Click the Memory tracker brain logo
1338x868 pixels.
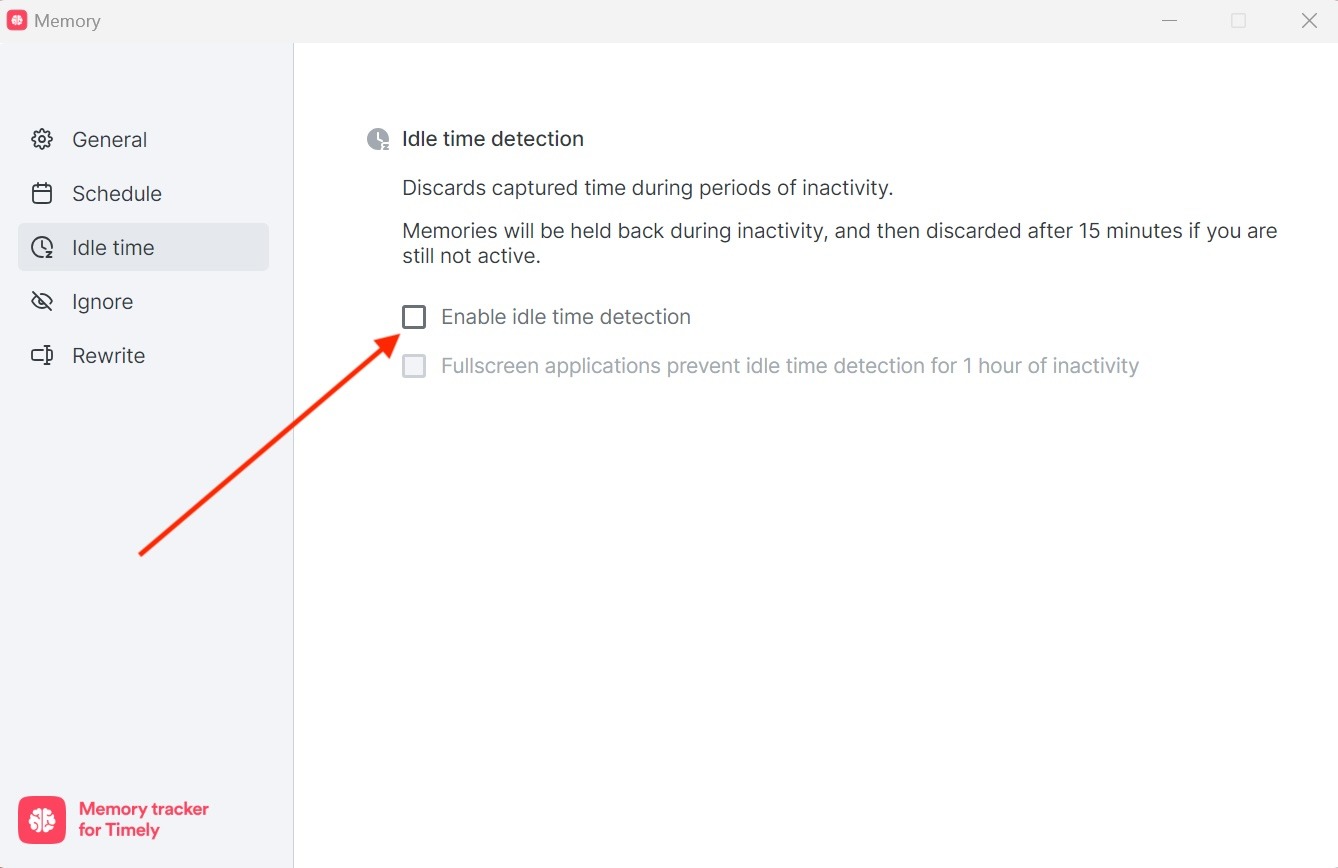[41, 819]
